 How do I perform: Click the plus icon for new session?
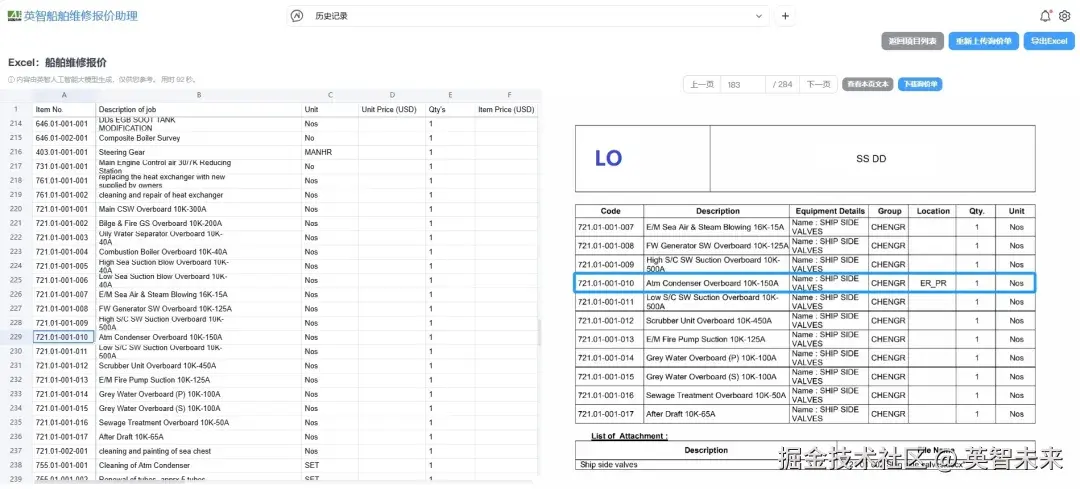(785, 16)
